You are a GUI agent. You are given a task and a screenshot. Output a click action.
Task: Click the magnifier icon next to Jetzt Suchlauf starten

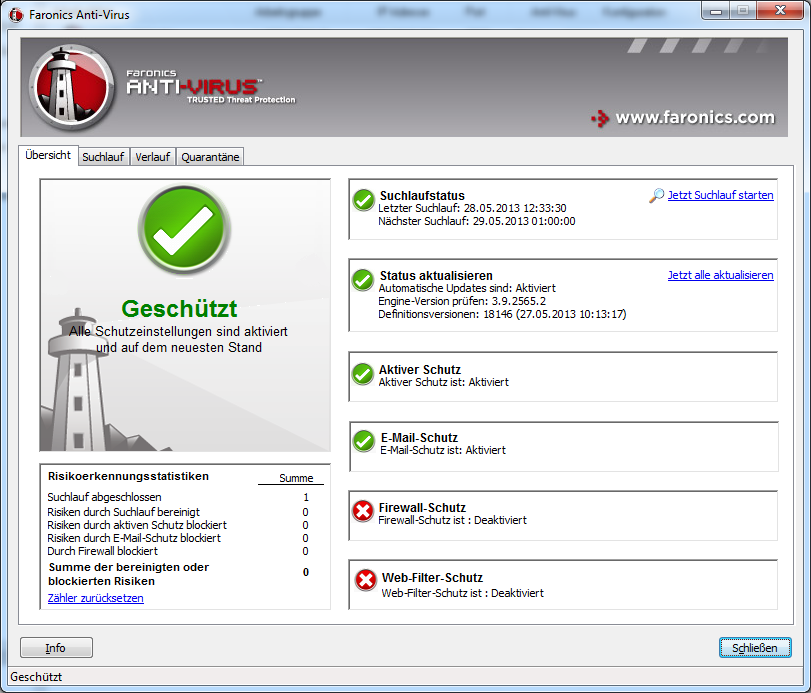tap(656, 195)
